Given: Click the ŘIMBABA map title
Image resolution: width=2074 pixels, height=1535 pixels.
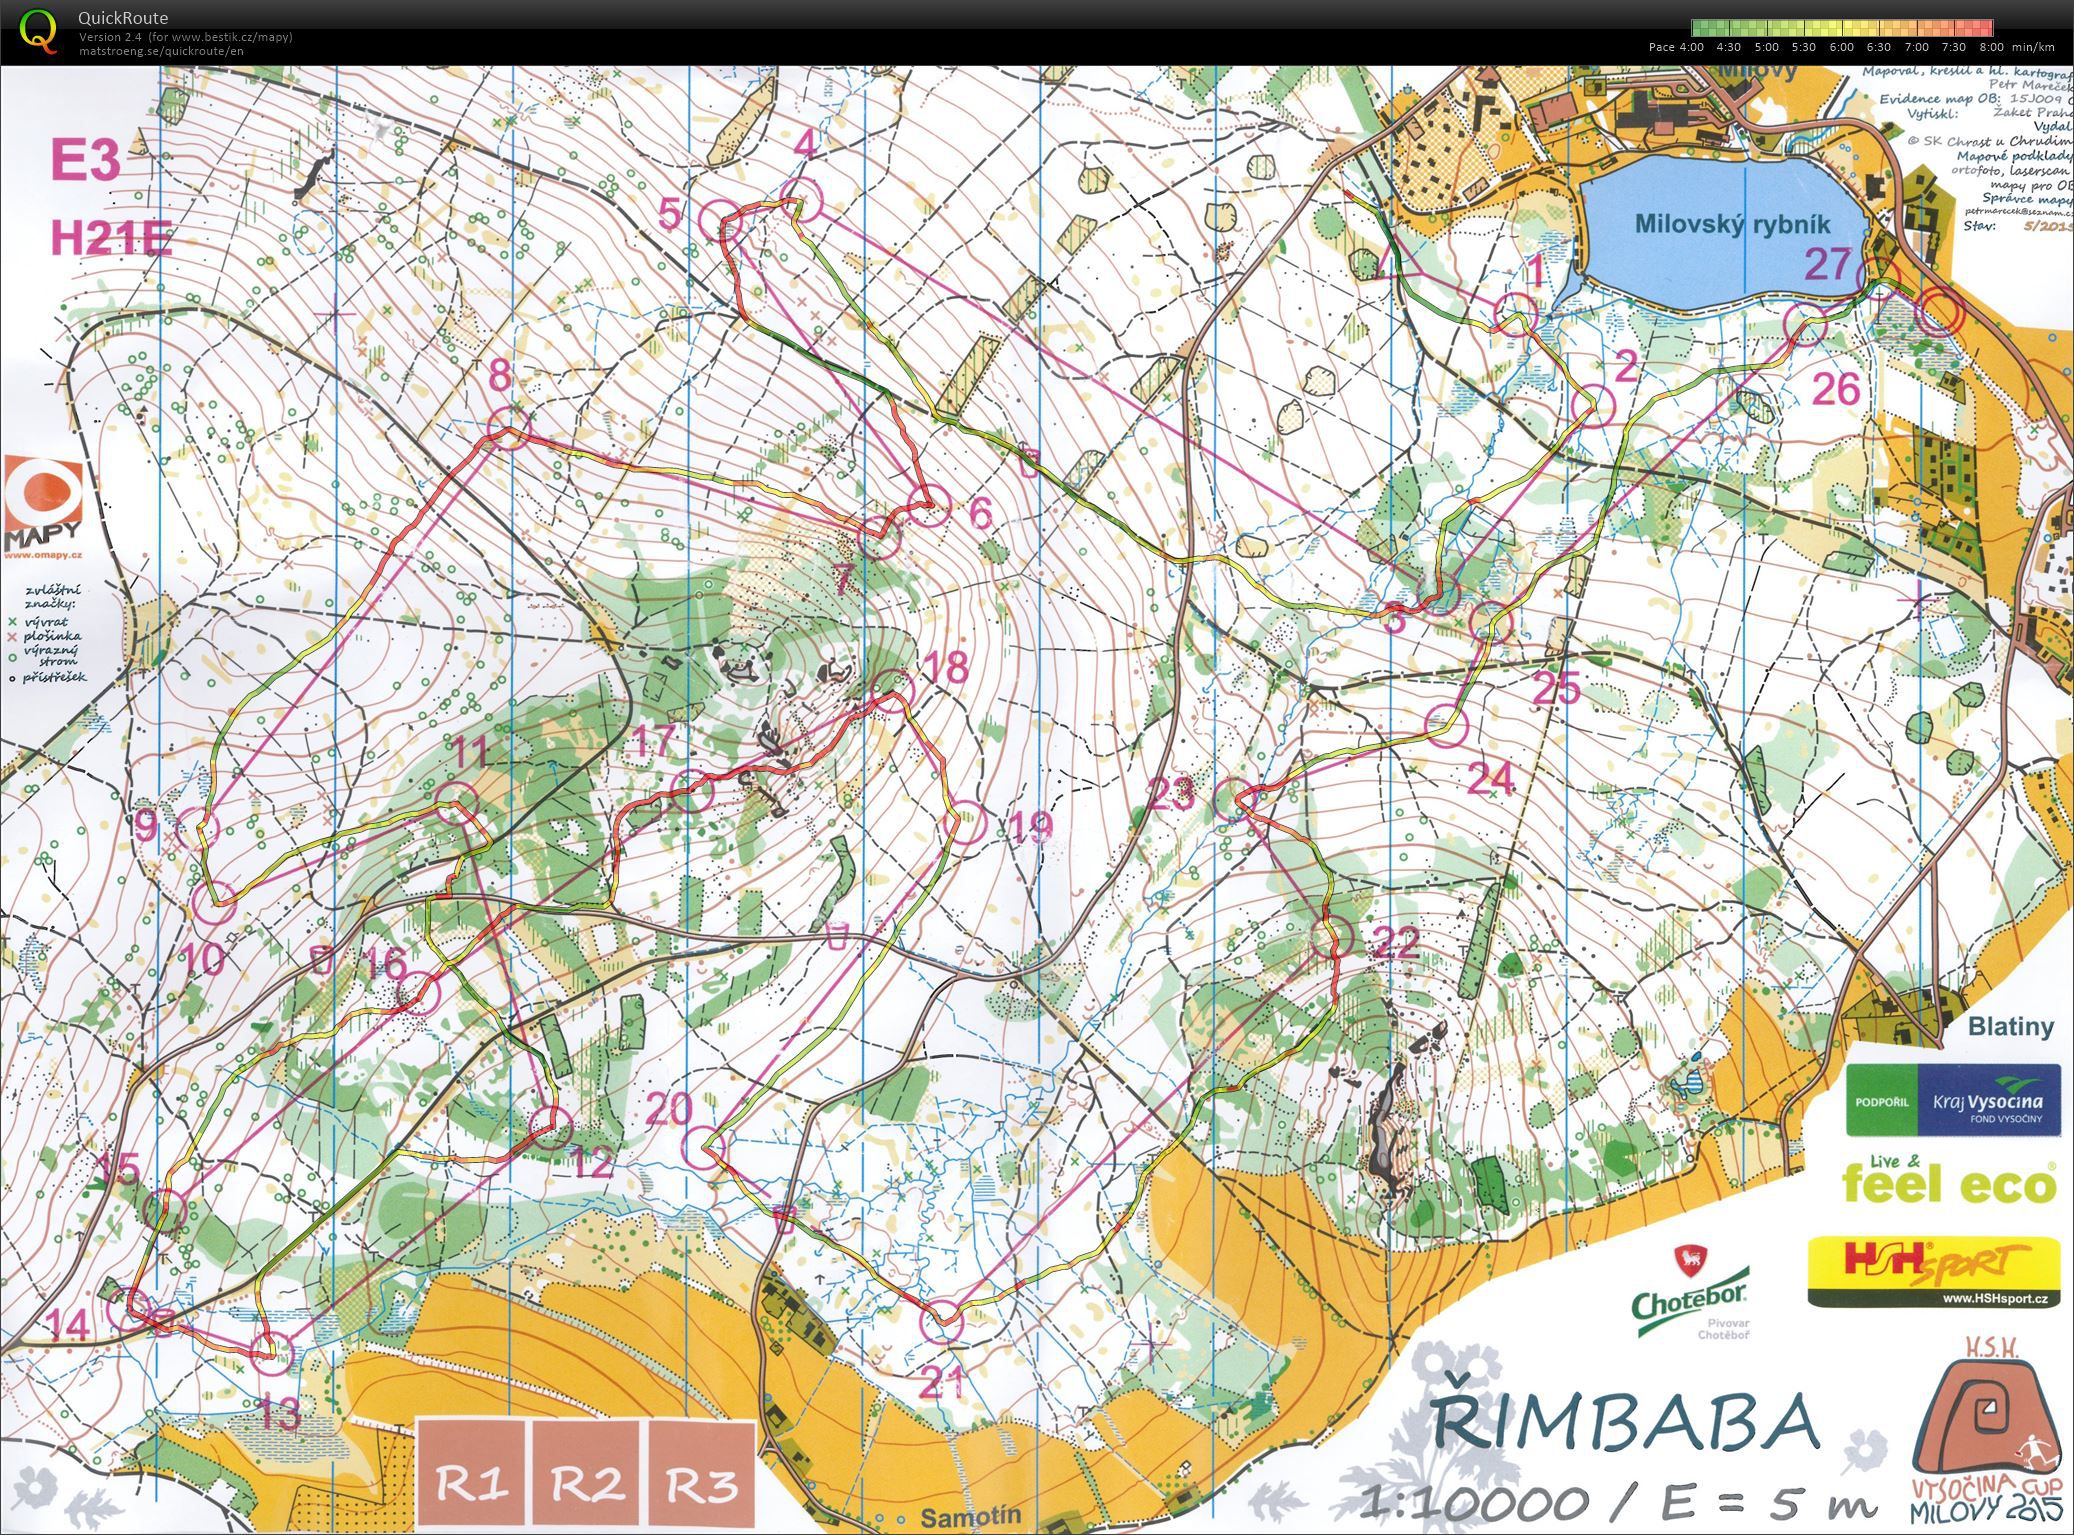Looking at the screenshot, I should click(x=1625, y=1420).
